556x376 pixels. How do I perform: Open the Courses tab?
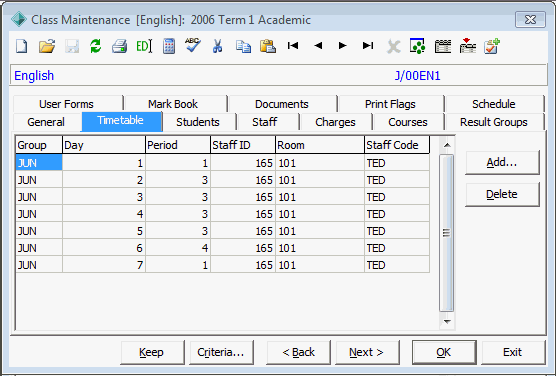[x=408, y=122]
